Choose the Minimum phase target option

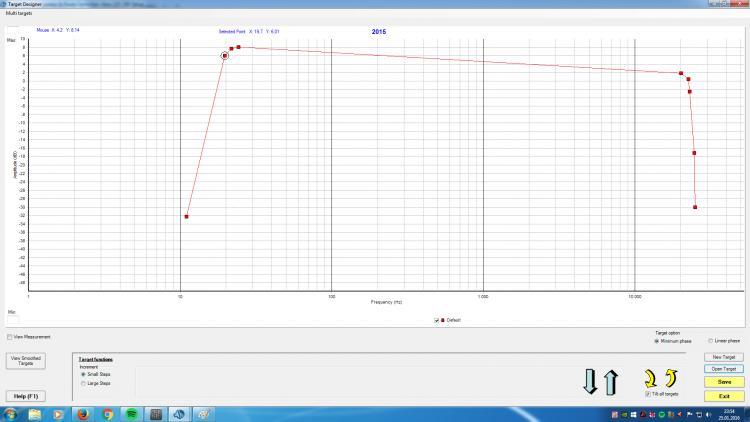pos(657,341)
